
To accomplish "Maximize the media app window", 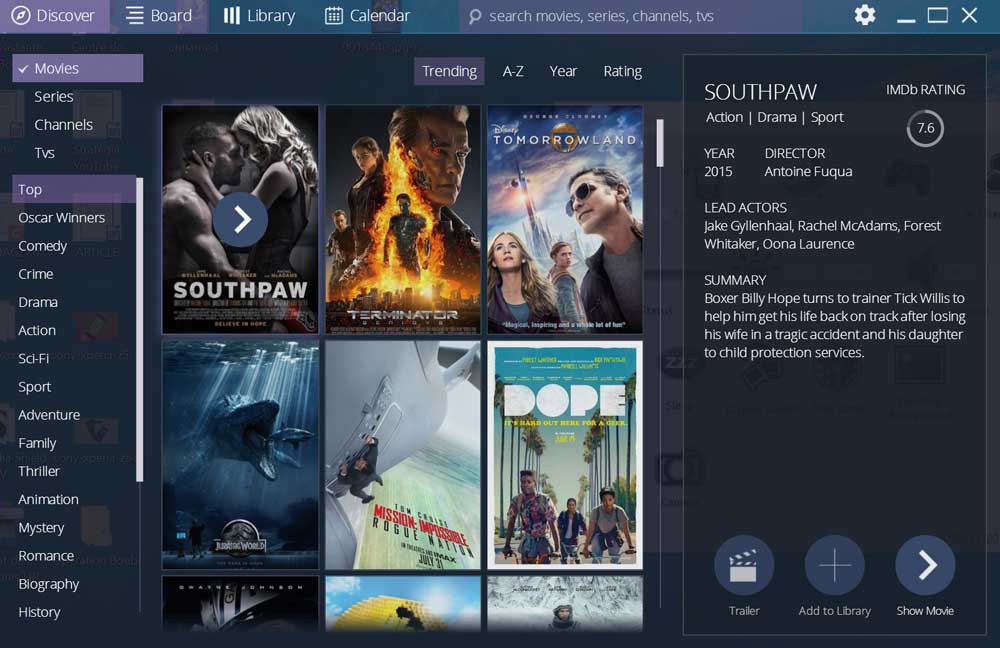I will coord(937,15).
